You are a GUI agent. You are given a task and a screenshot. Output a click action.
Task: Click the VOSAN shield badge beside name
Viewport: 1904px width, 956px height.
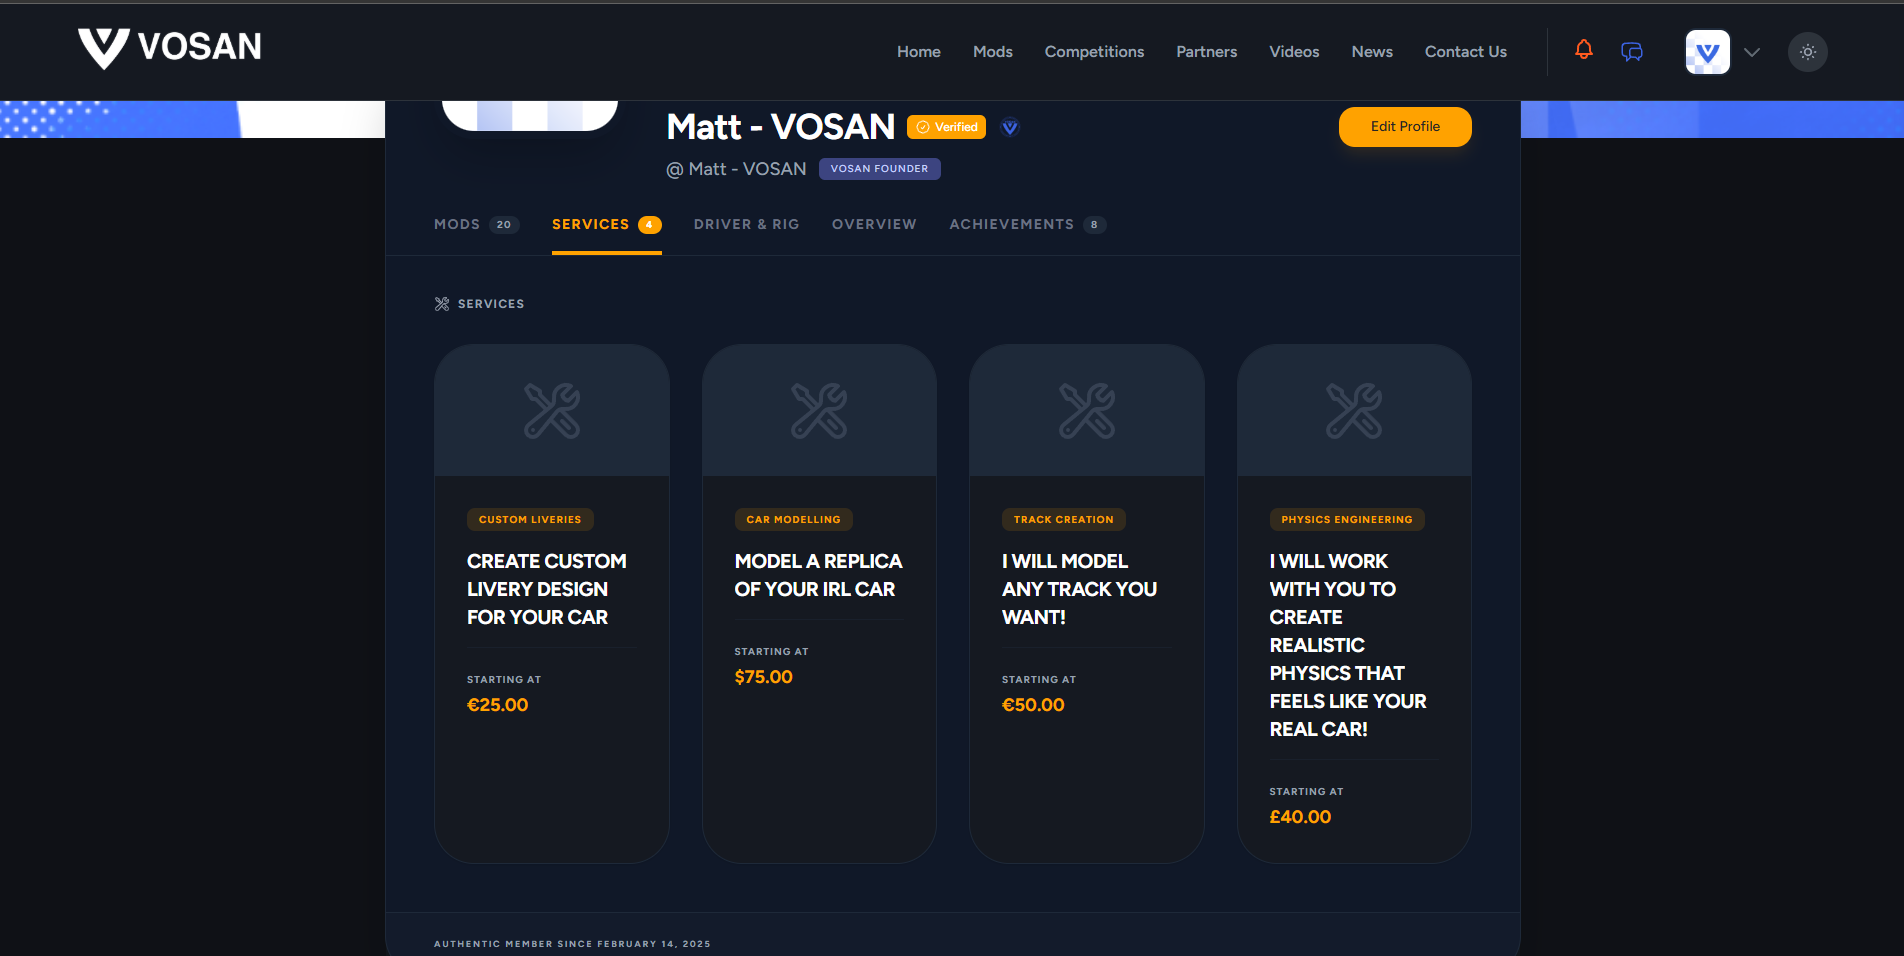click(1010, 127)
